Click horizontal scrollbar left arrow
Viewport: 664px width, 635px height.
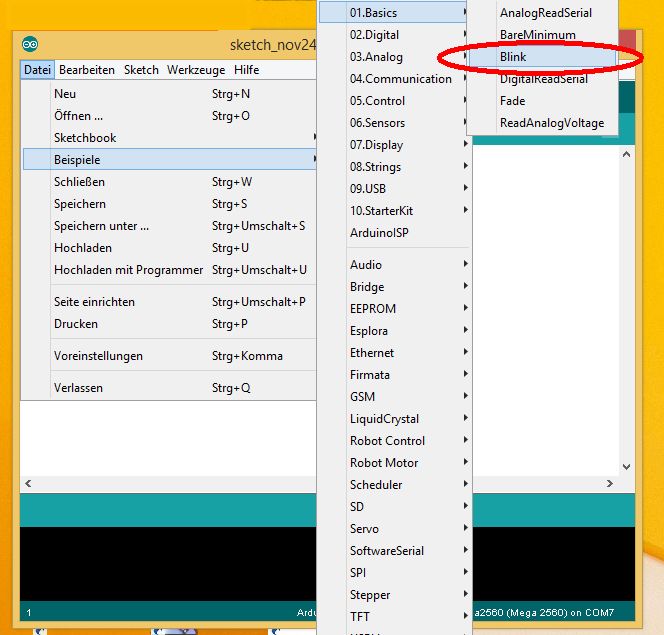point(28,483)
